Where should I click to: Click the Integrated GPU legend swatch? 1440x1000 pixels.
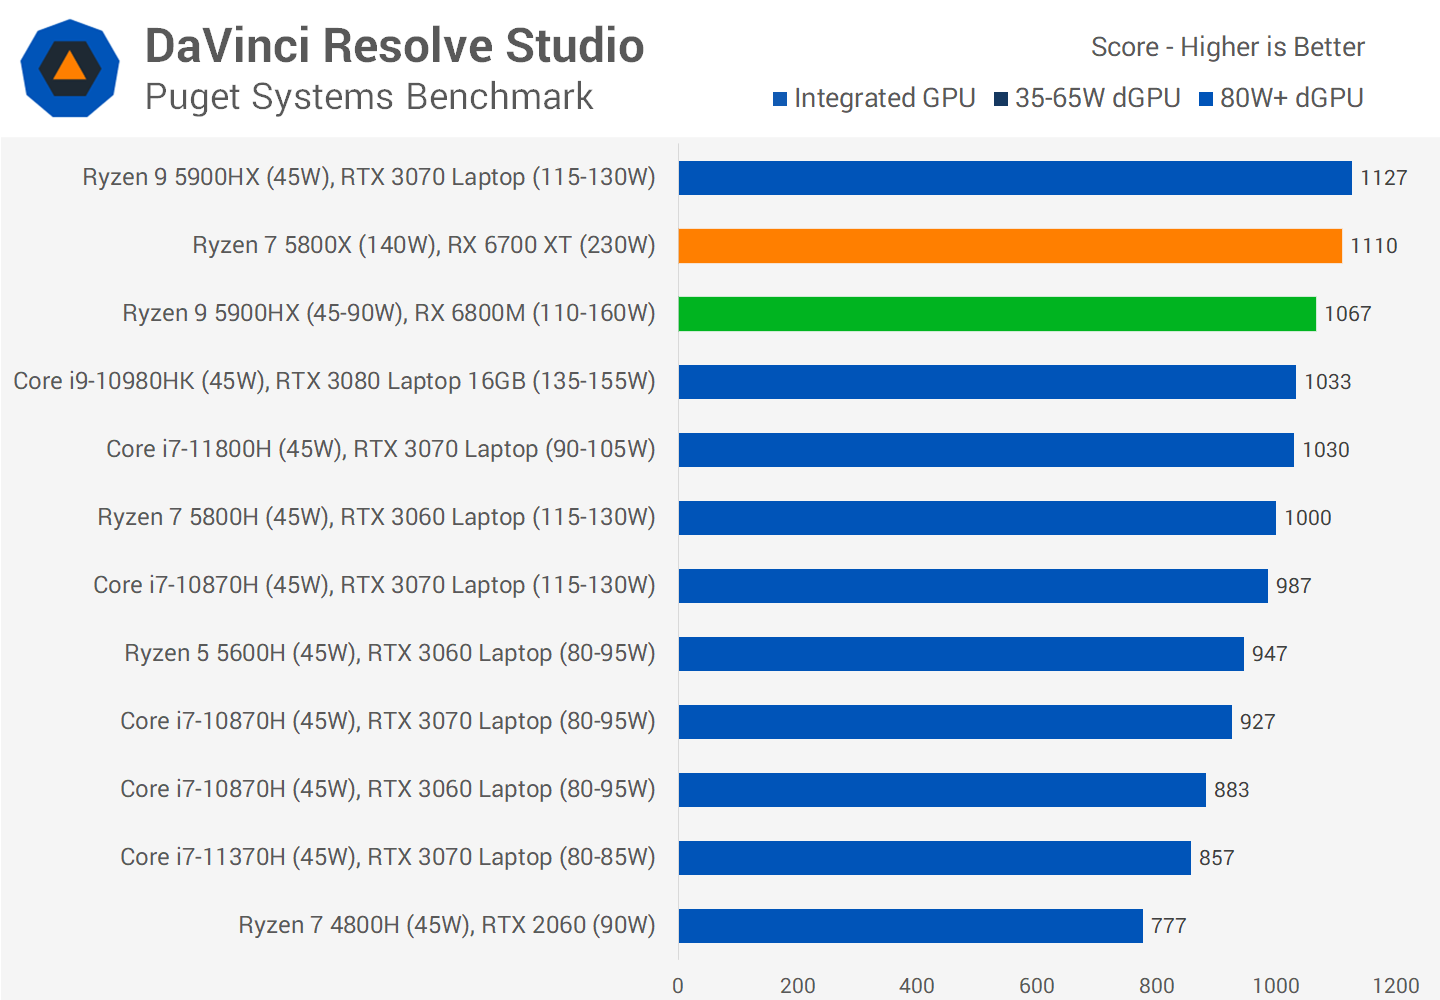point(780,99)
